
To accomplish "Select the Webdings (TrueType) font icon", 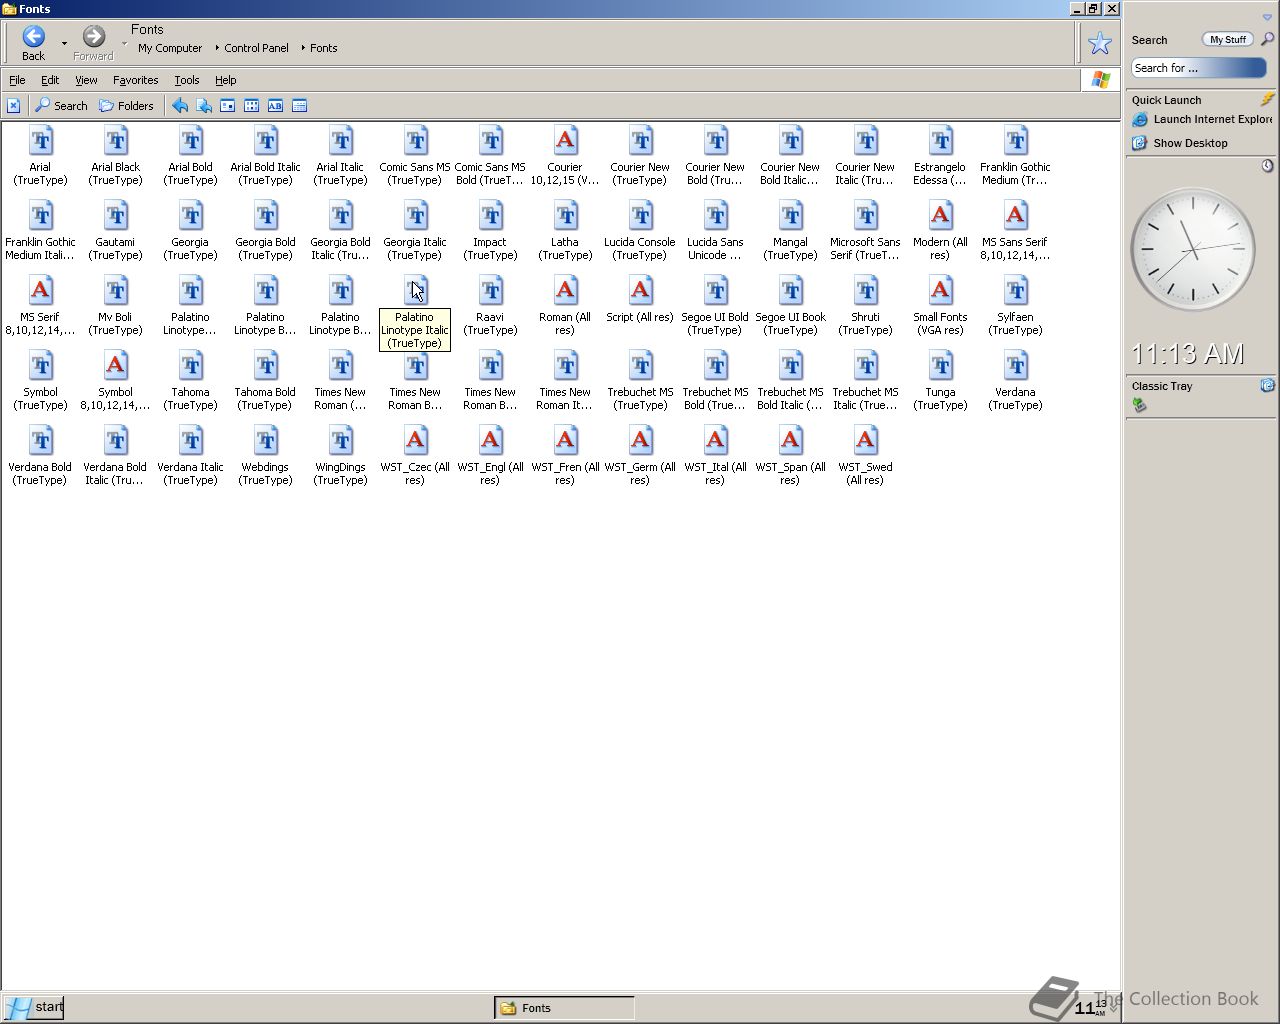I will tap(265, 442).
